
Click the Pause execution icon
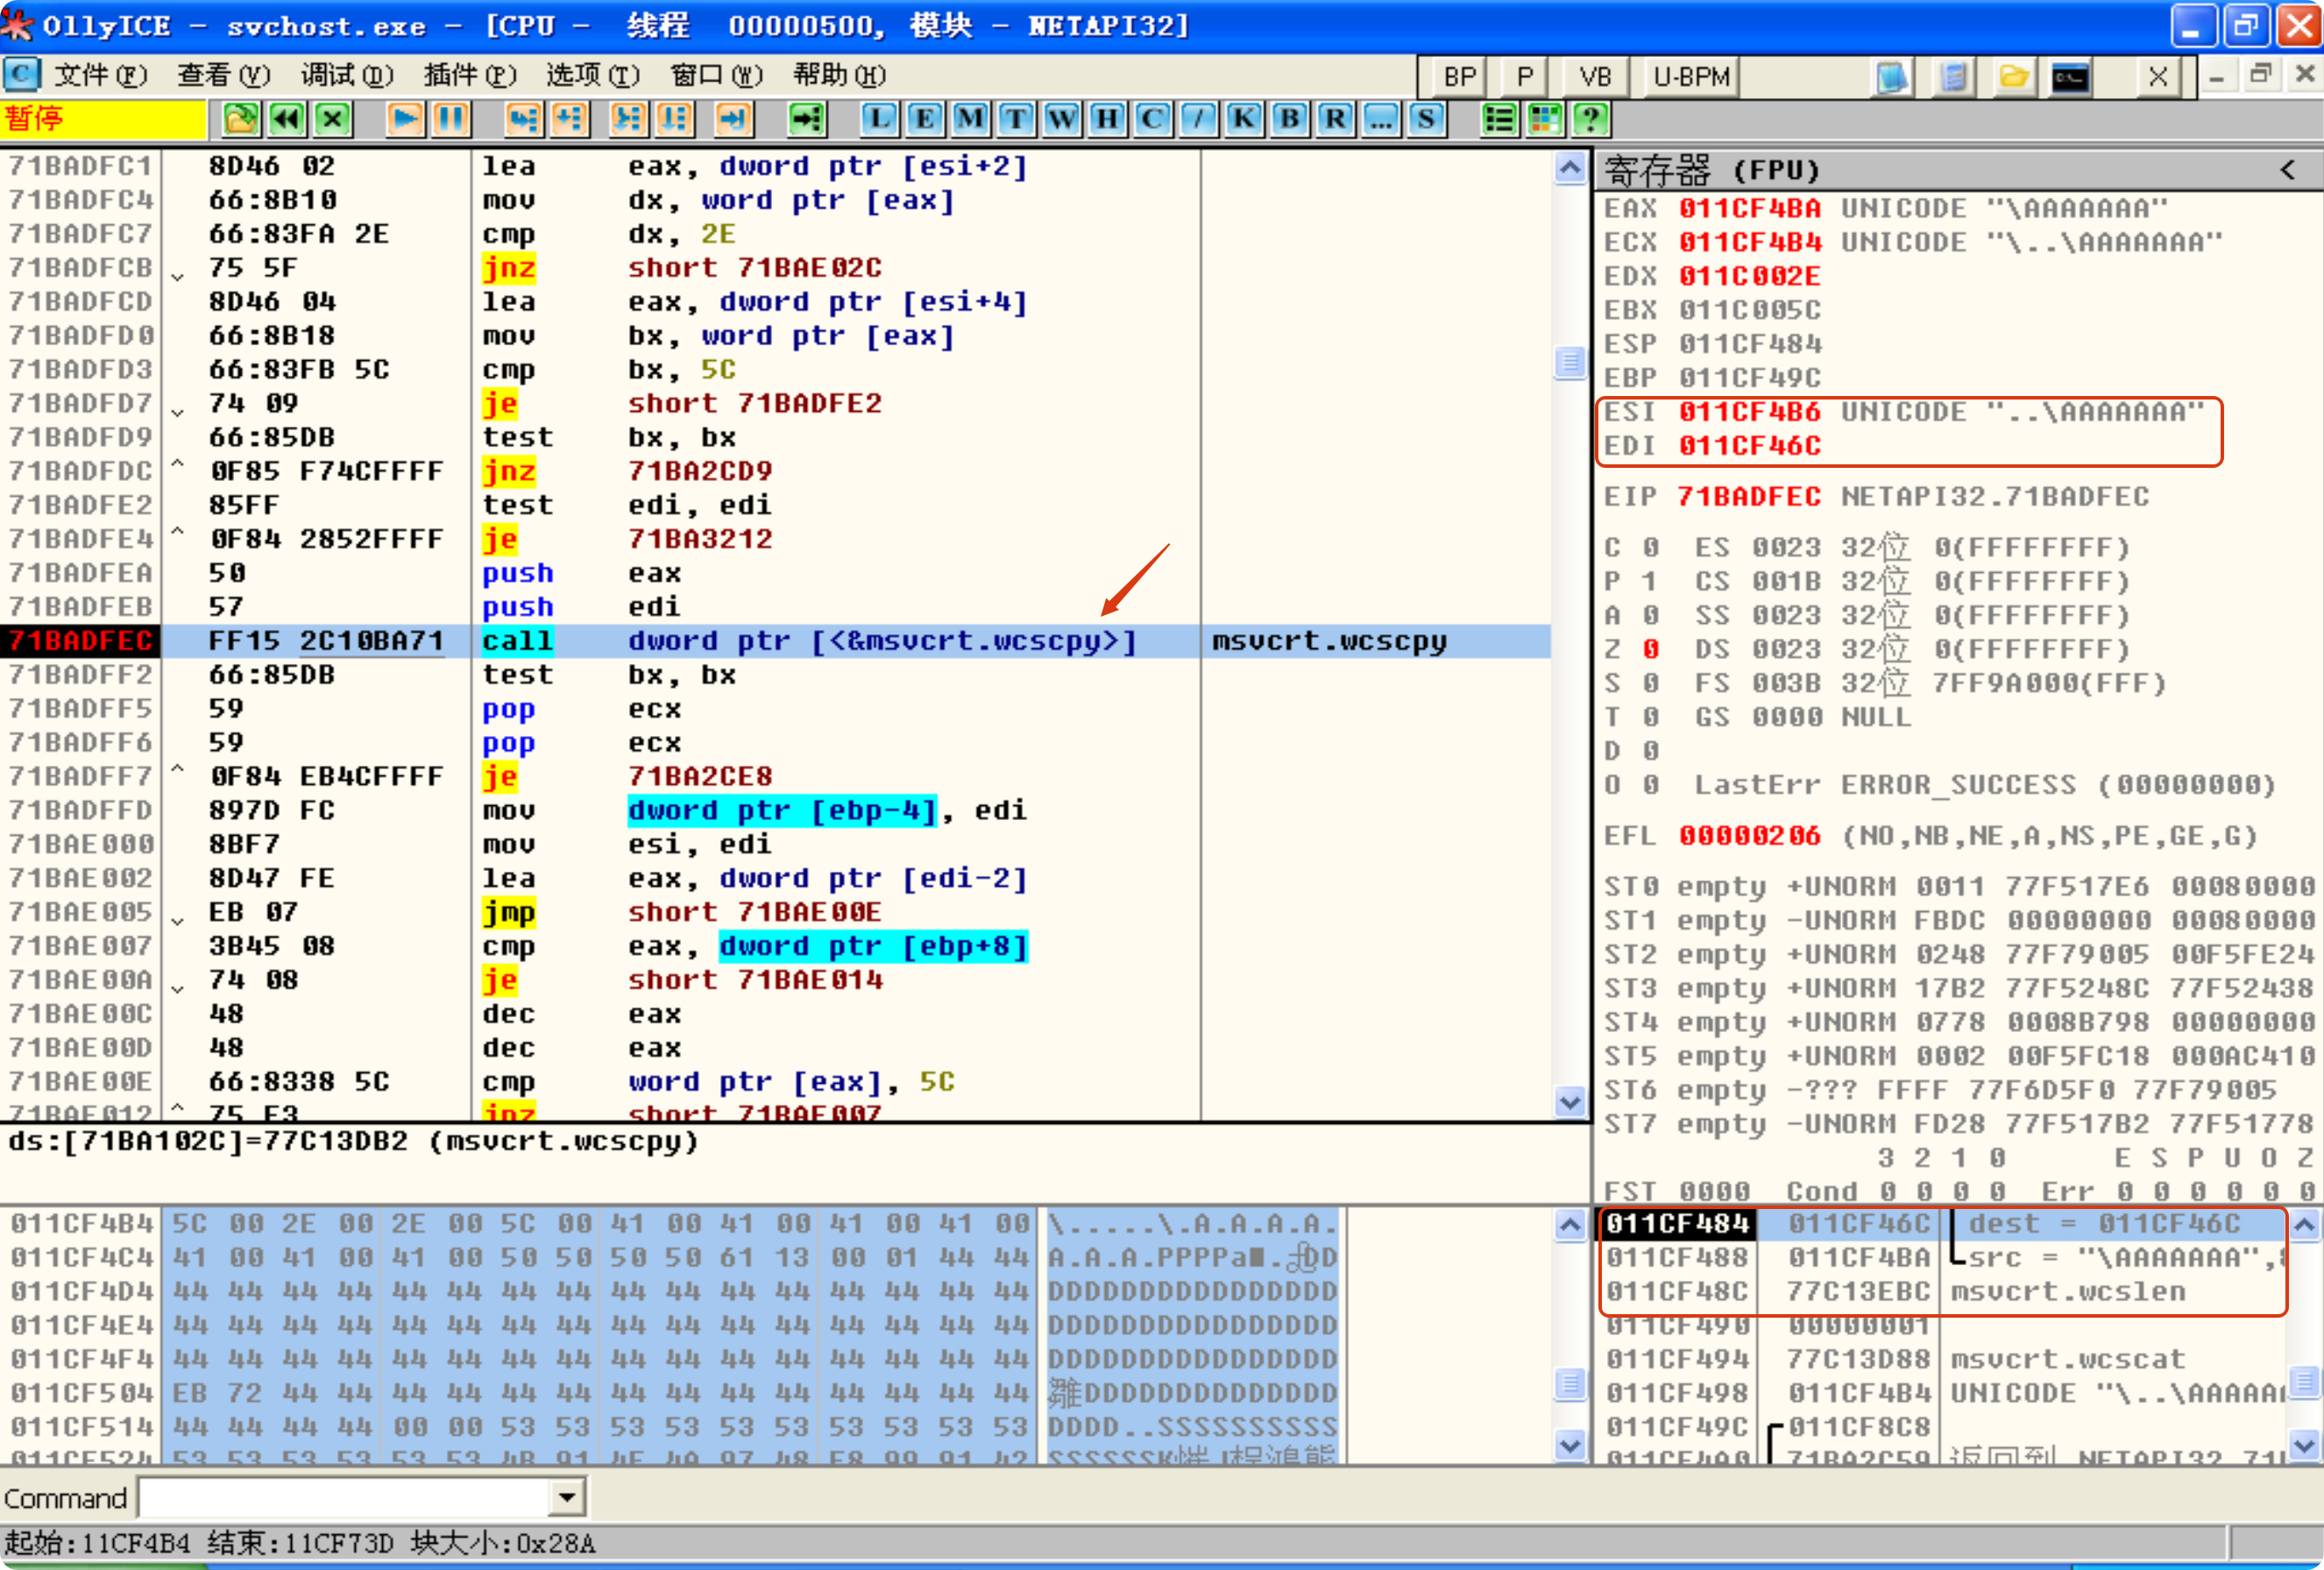coord(451,120)
